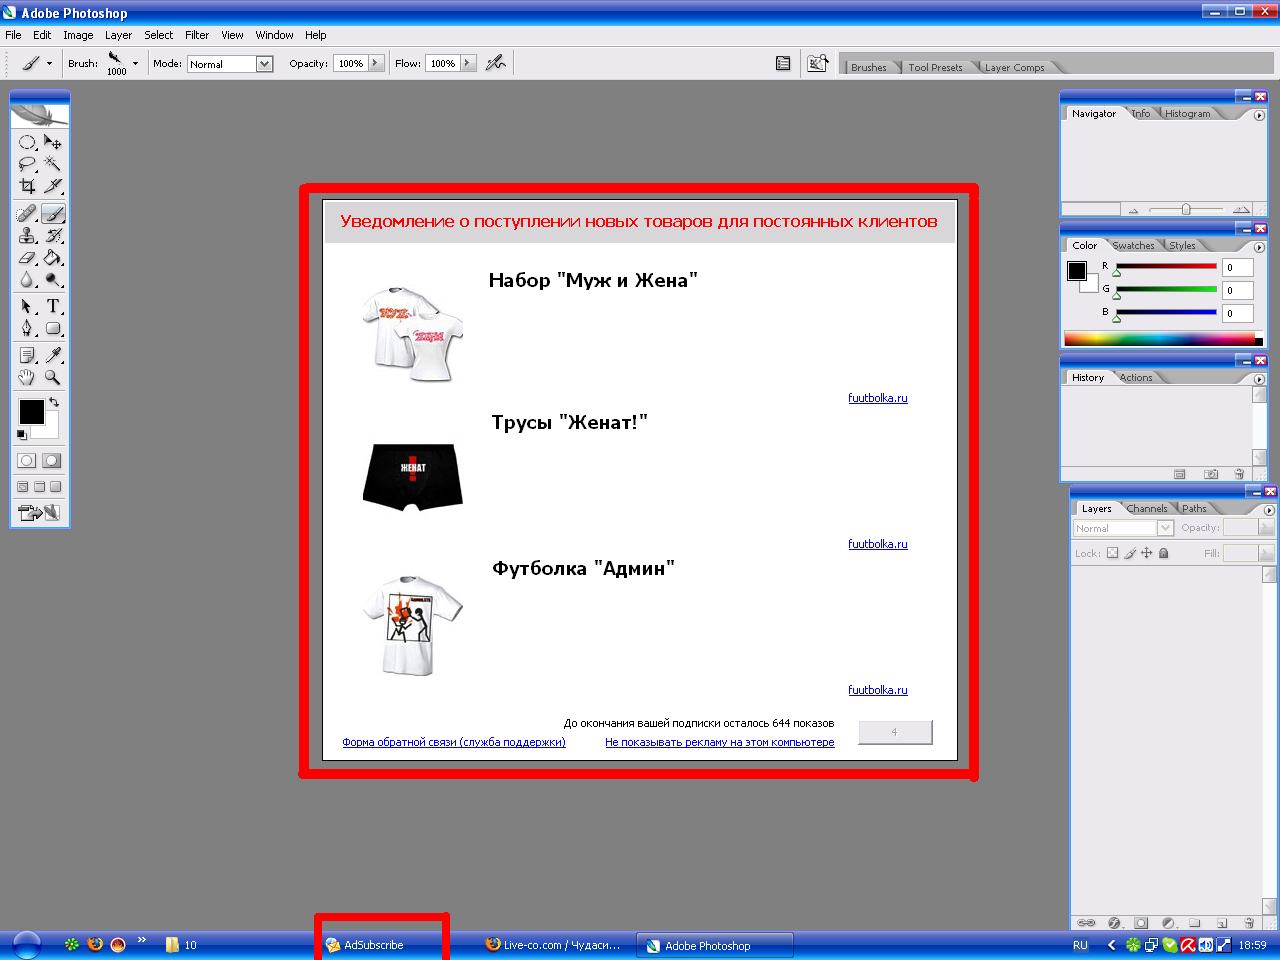1280x960 pixels.
Task: Select the Type tool
Action: pyautogui.click(x=53, y=306)
